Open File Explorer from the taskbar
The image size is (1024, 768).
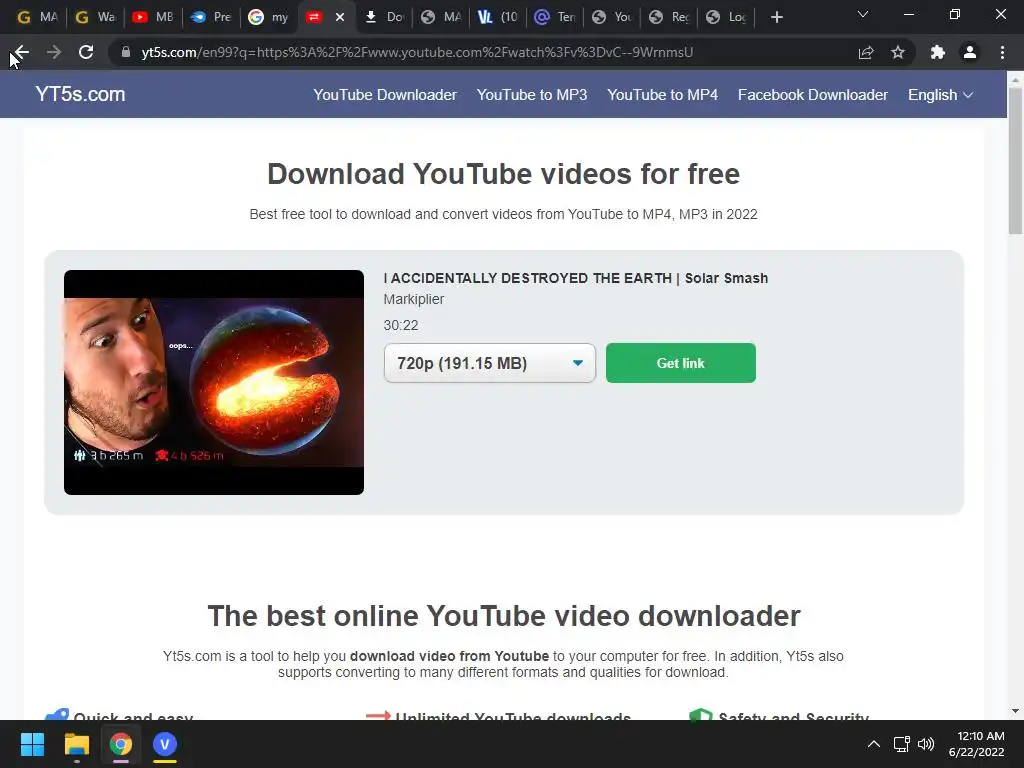tap(76, 744)
